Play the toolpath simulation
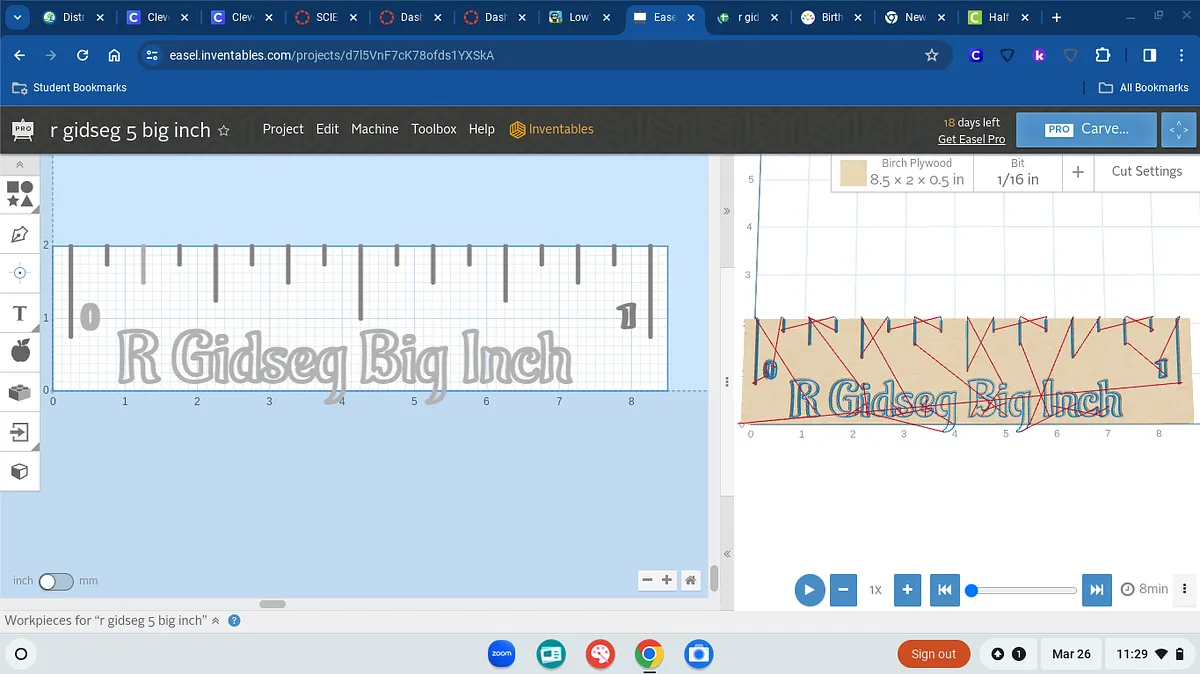This screenshot has width=1200, height=674. click(x=809, y=589)
